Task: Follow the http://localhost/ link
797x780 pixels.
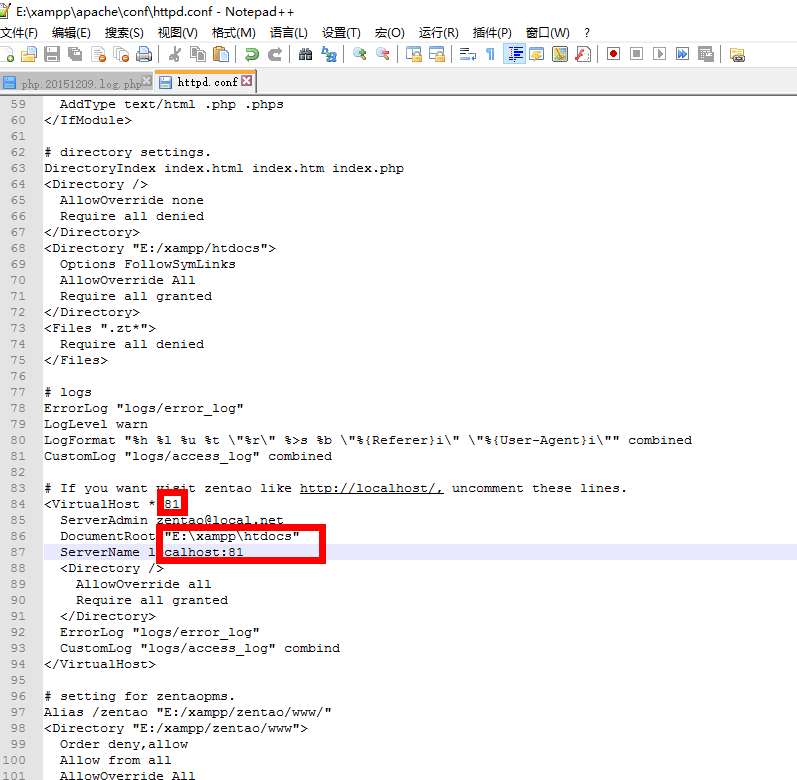Action: 371,488
